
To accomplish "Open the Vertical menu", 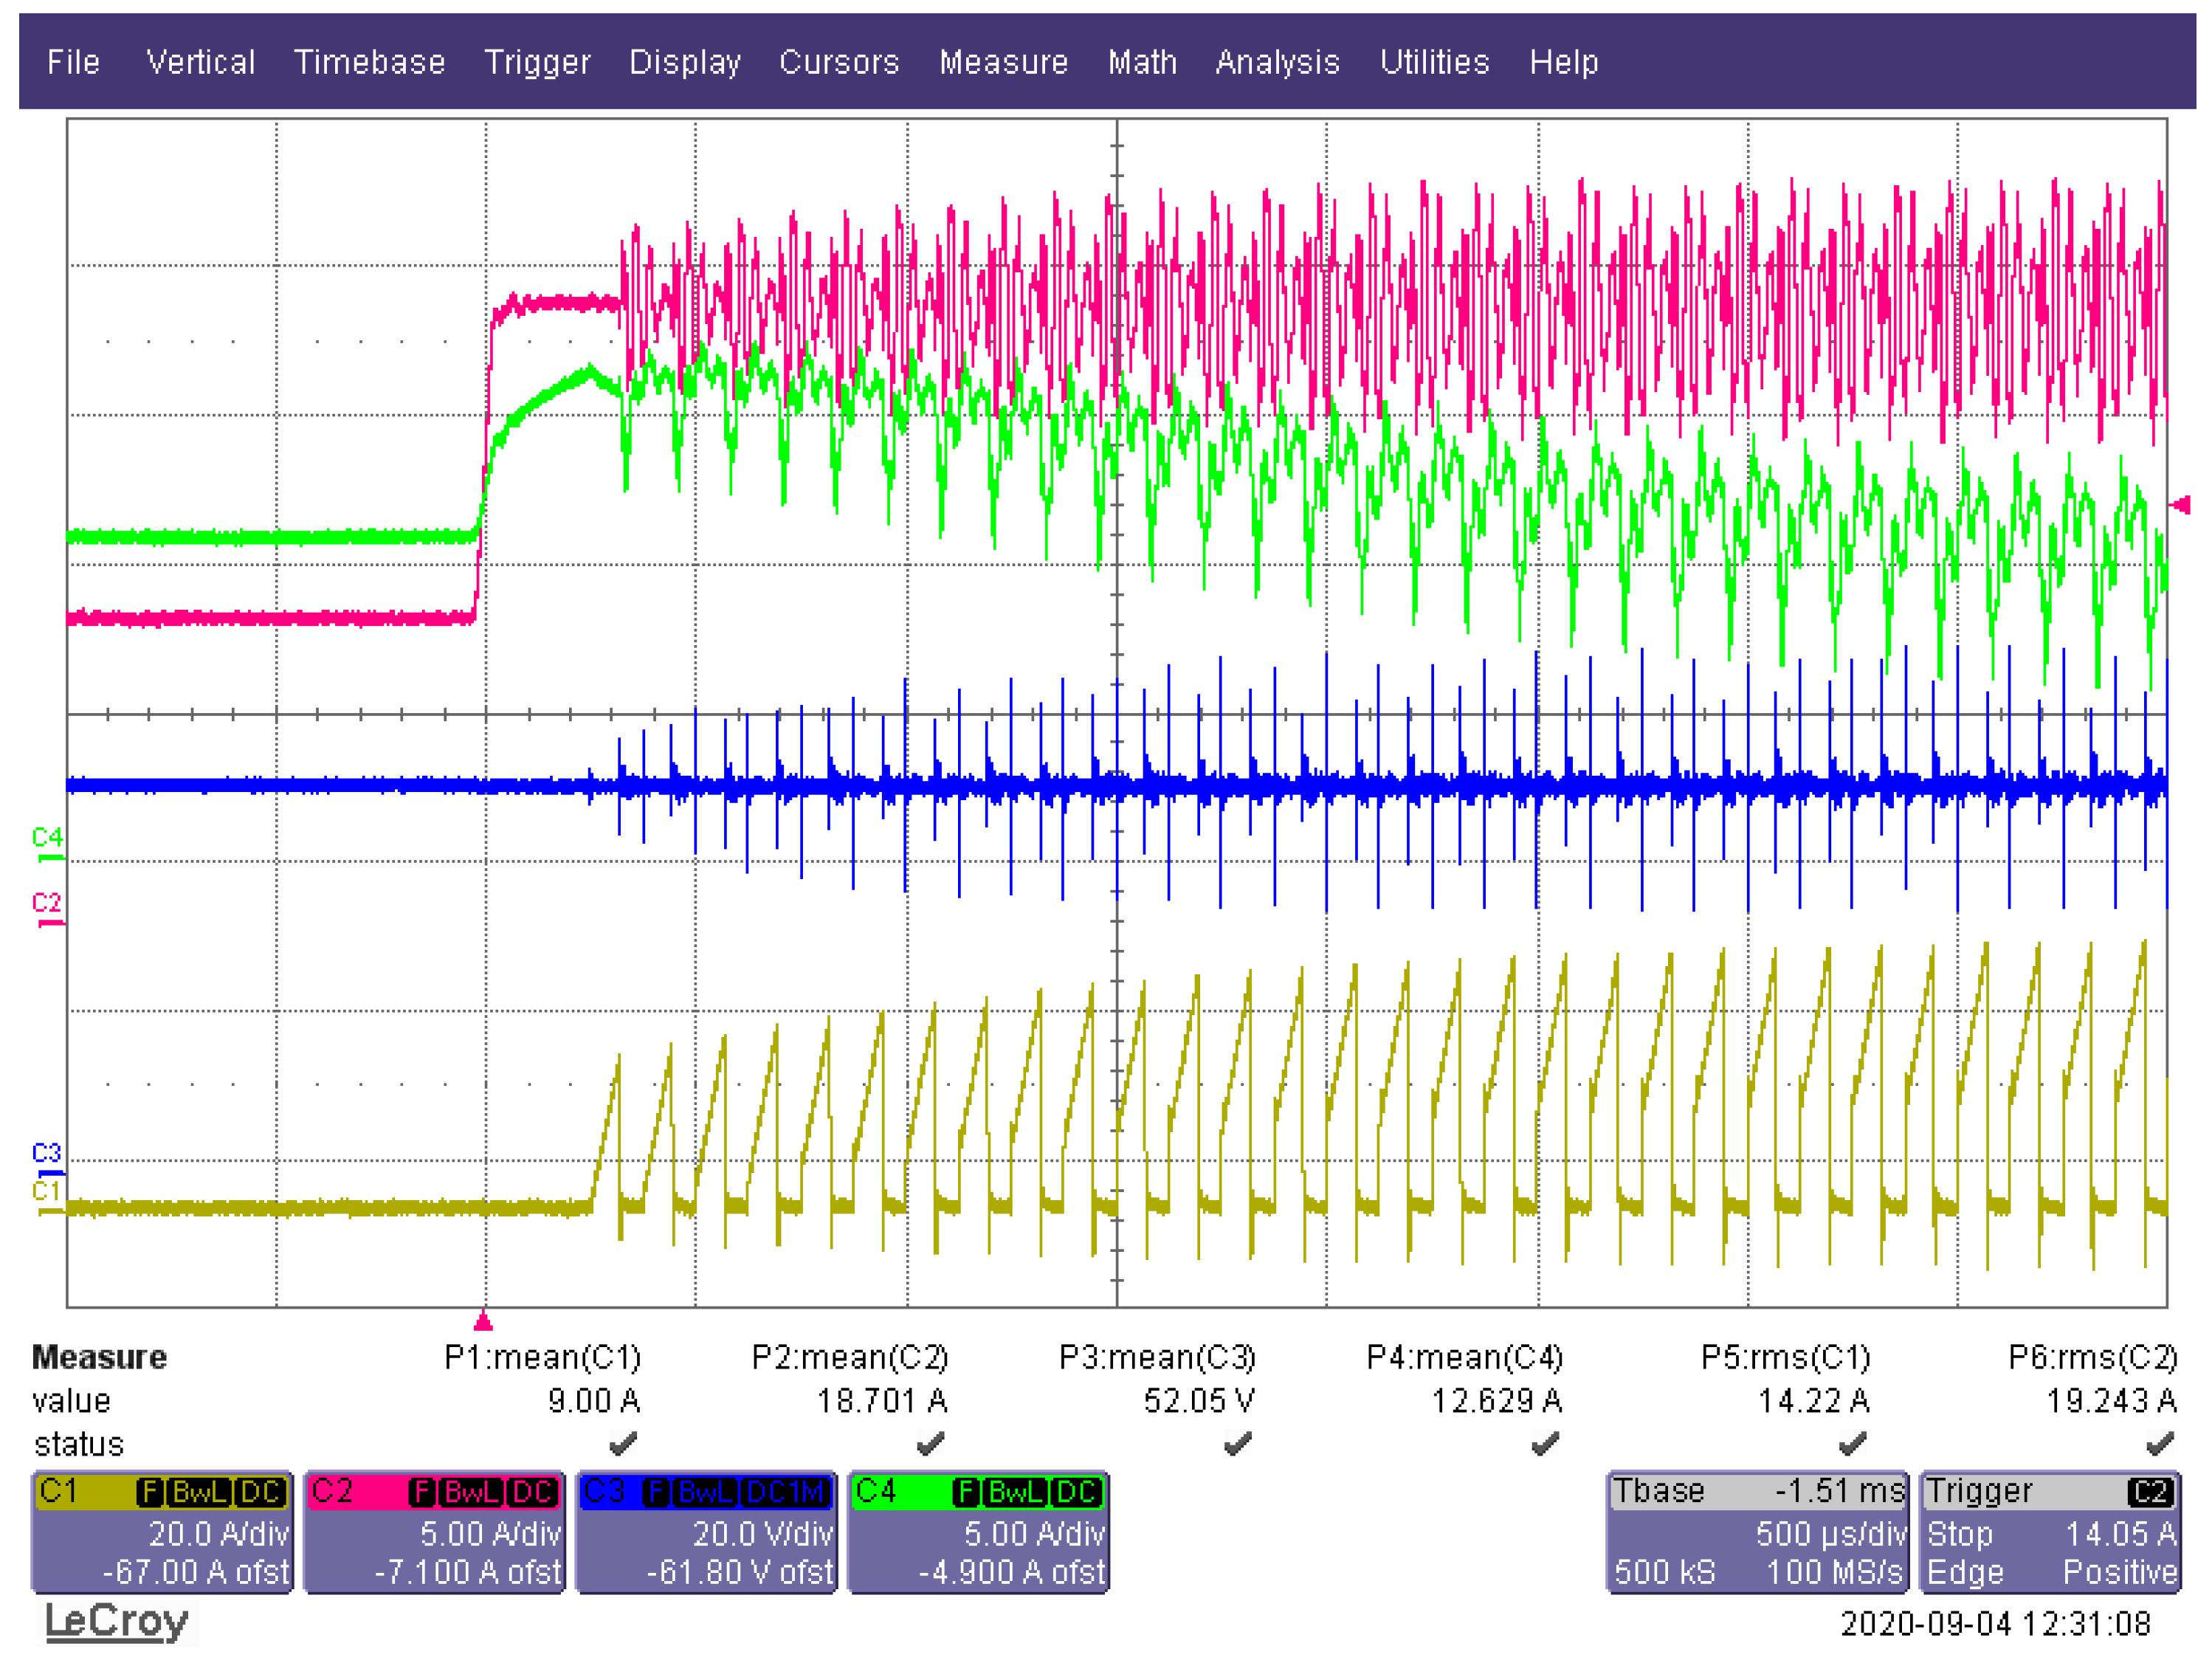I will pos(200,62).
